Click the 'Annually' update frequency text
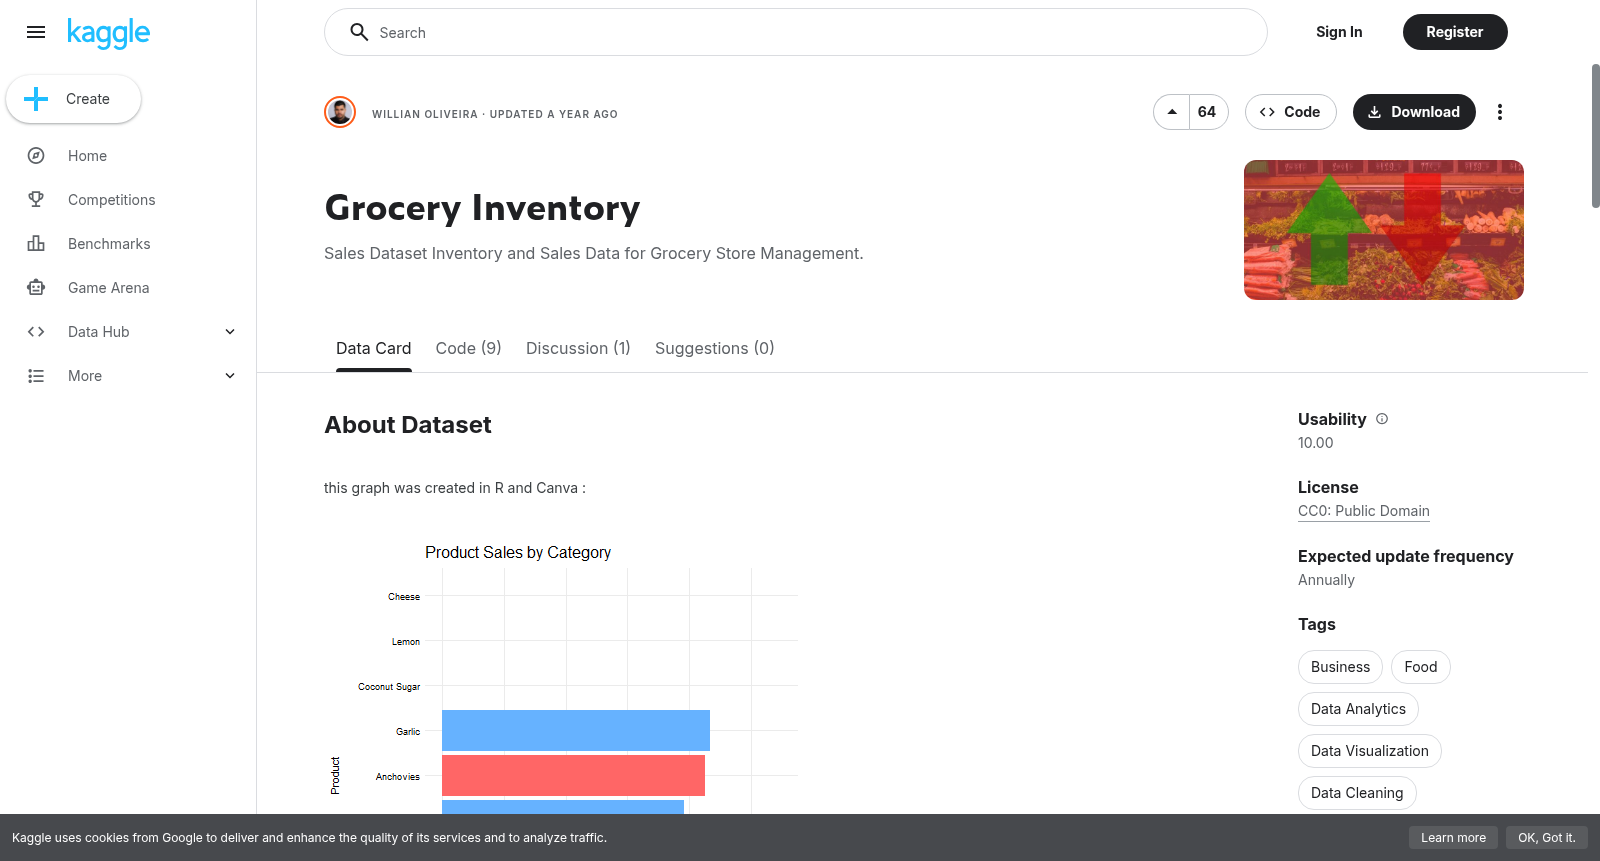The width and height of the screenshot is (1600, 861). tap(1326, 580)
